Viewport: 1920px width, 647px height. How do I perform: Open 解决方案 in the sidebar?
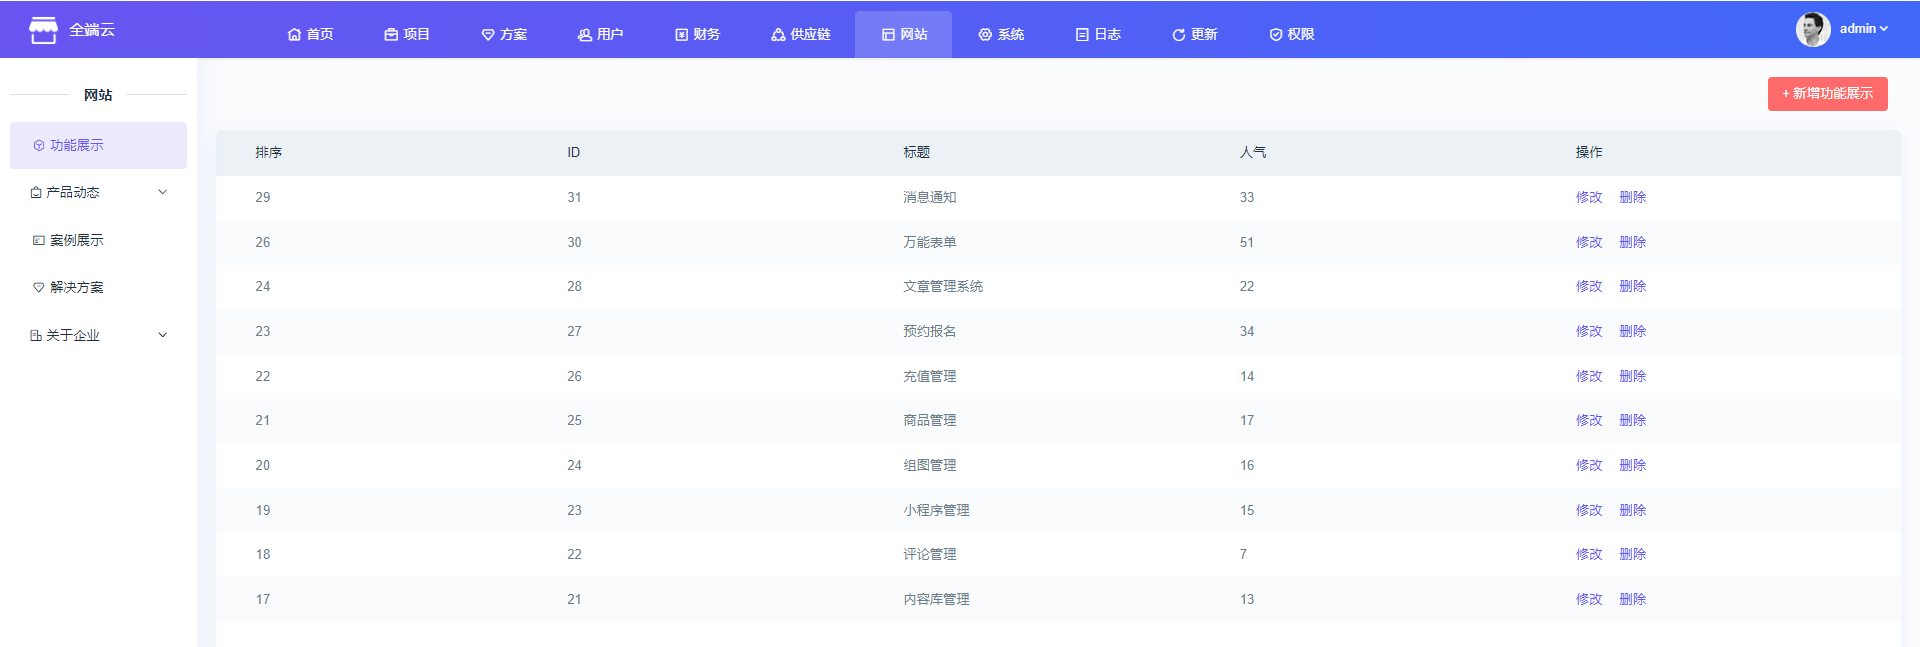click(77, 287)
